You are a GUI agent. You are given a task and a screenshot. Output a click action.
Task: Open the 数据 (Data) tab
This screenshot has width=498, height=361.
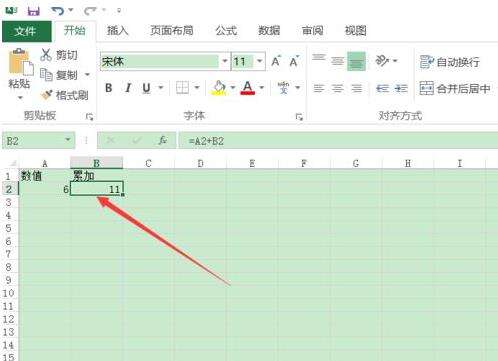269,31
